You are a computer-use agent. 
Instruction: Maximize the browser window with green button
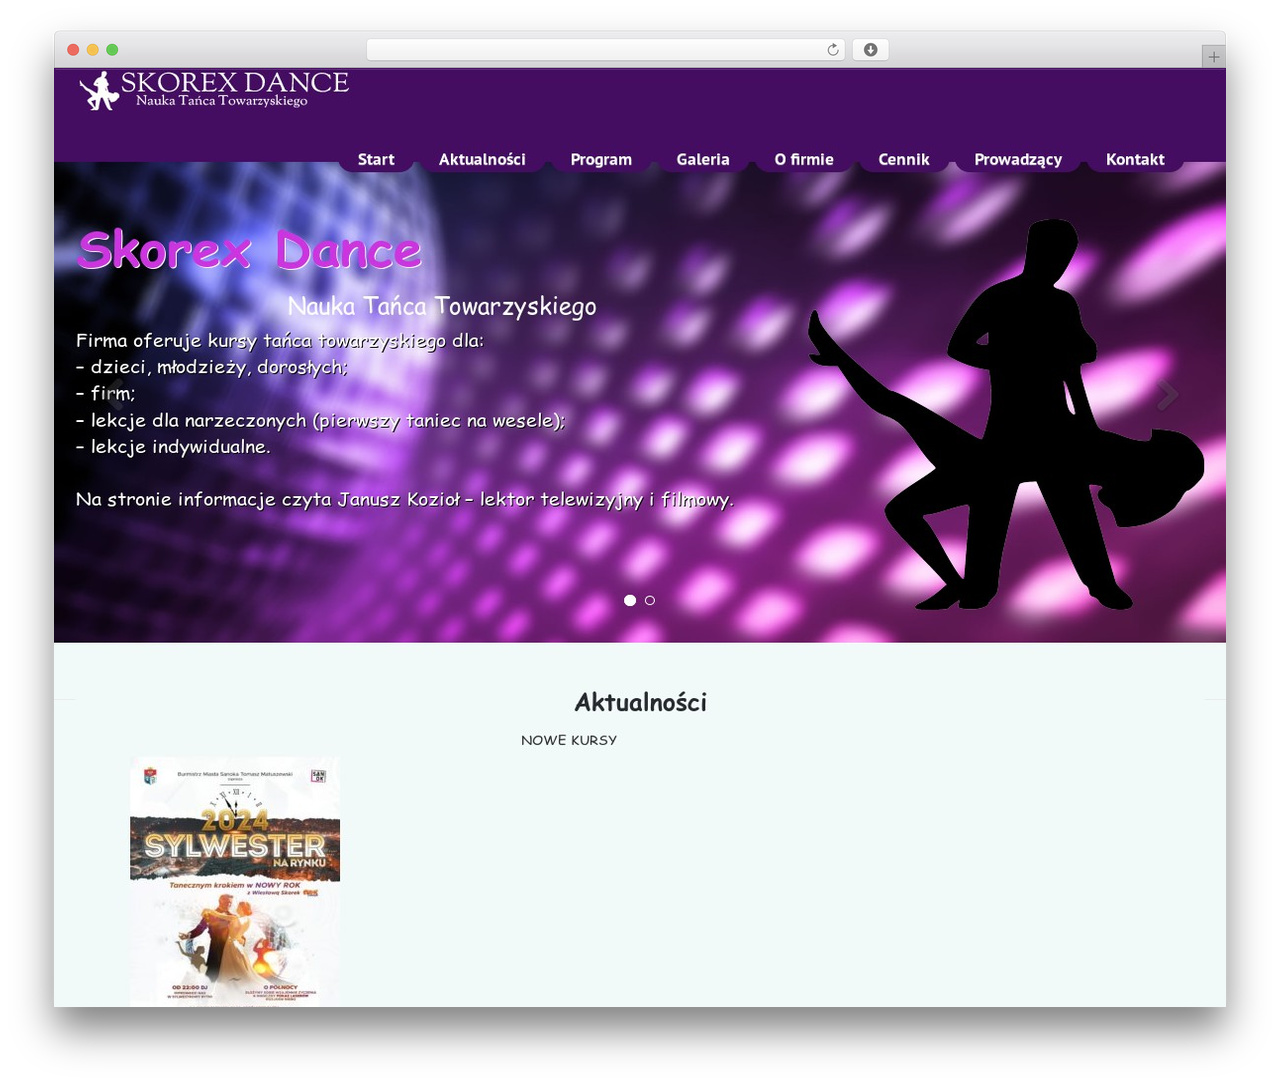pos(112,50)
